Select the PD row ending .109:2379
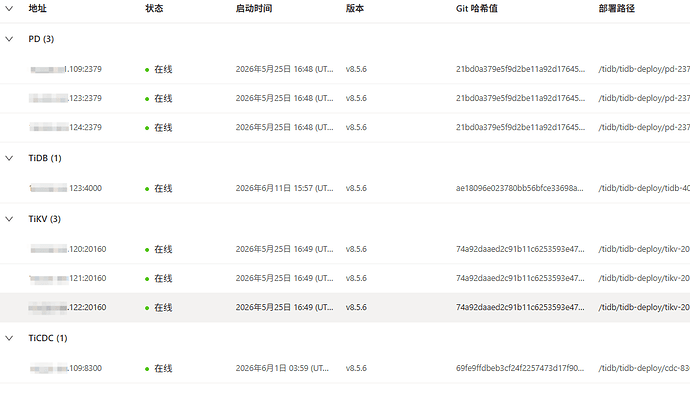Screen dimensions: 690x393 pos(345,69)
